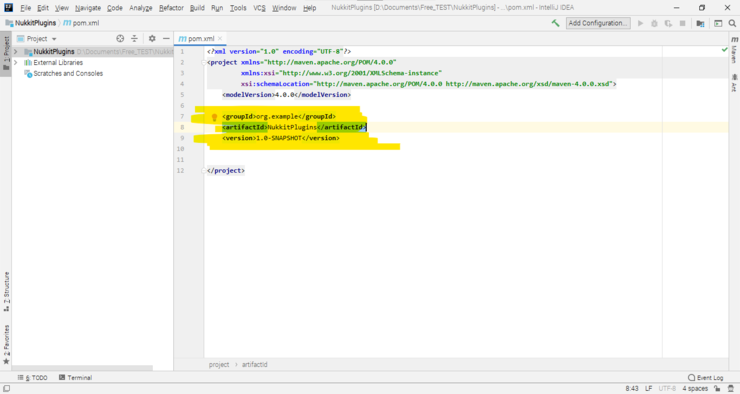Open the Code menu
The width and height of the screenshot is (740, 394).
point(115,8)
